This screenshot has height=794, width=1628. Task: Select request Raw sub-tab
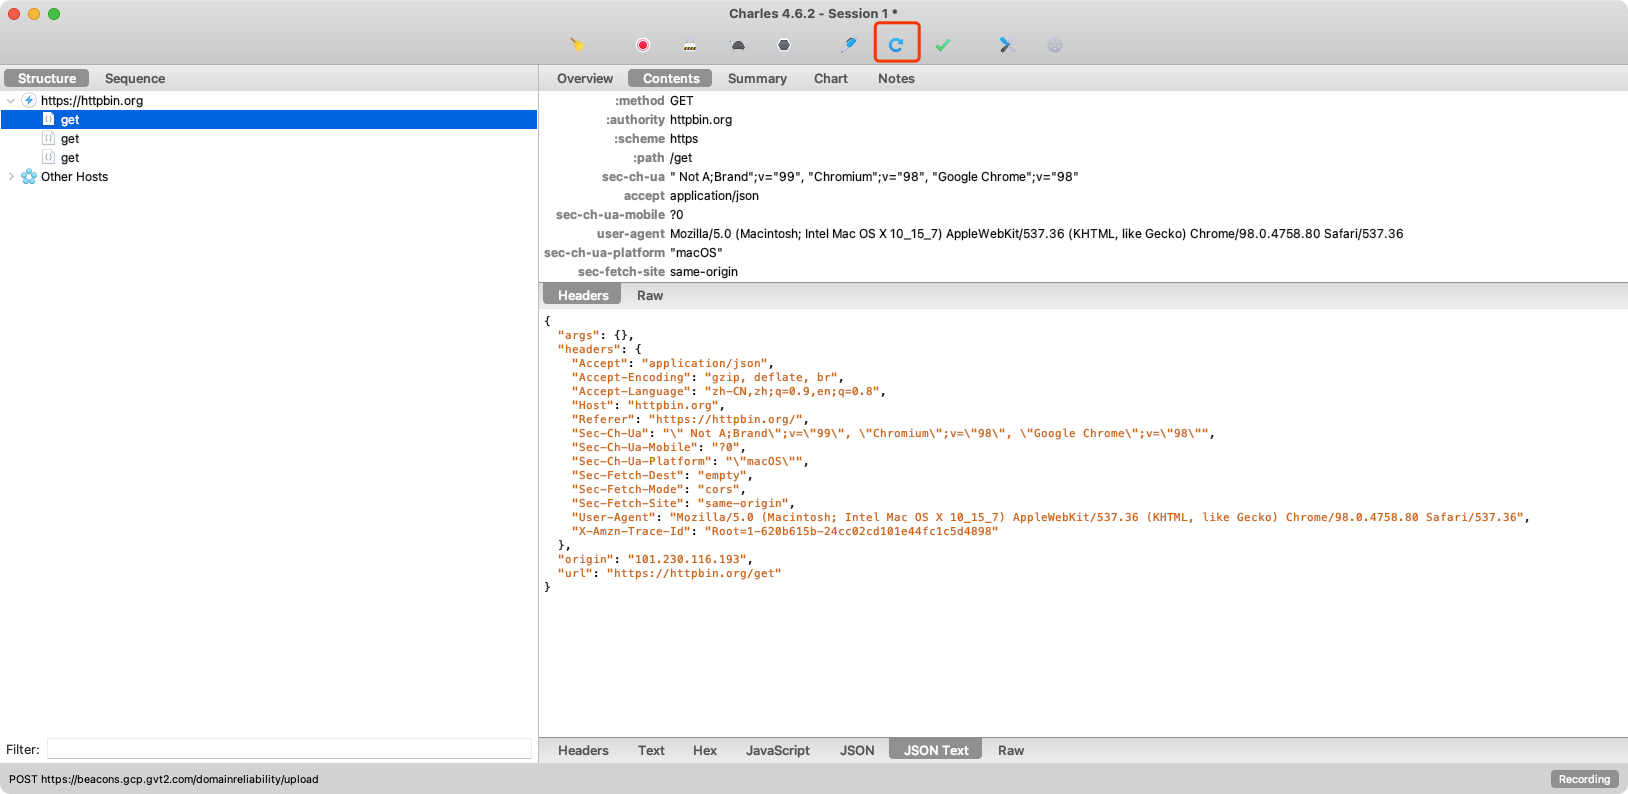[x=650, y=295]
